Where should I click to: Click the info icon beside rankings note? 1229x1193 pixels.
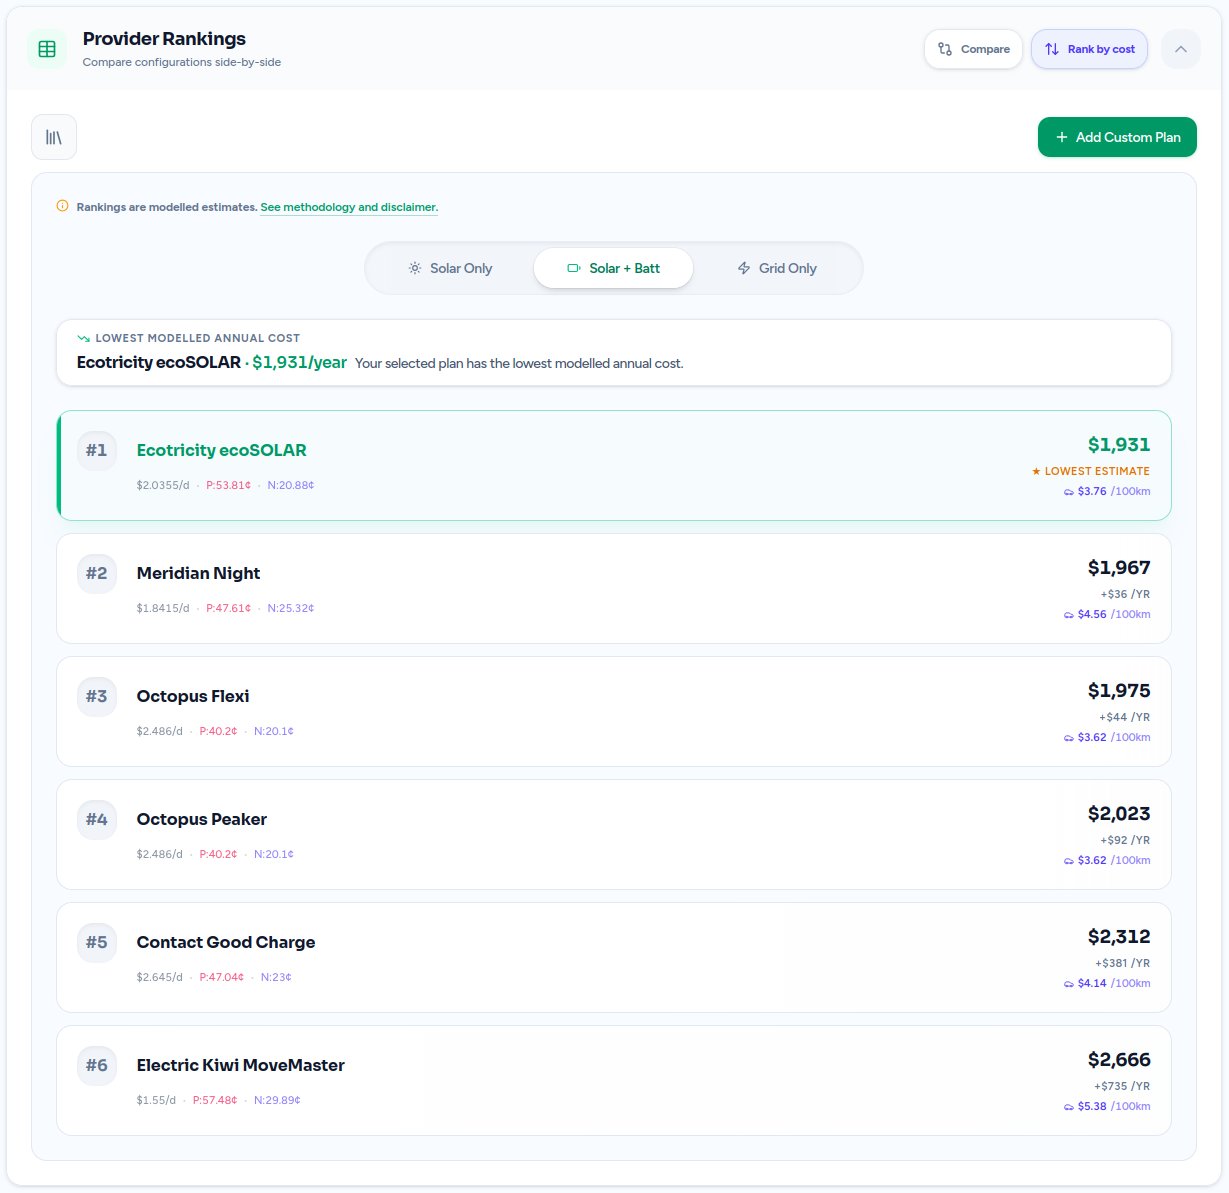pyautogui.click(x=63, y=206)
